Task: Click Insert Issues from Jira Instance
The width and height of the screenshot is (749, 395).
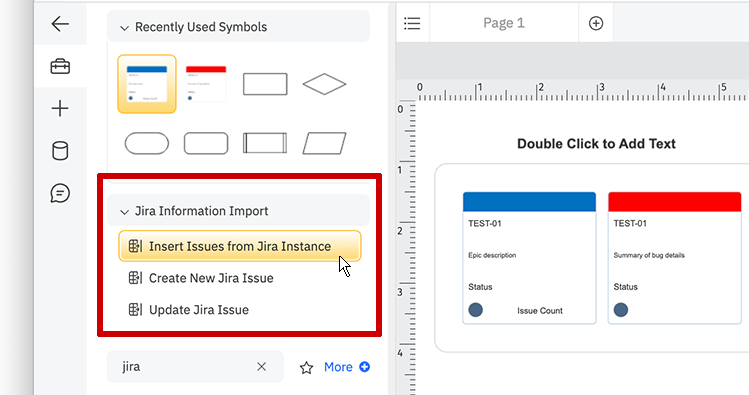Action: 240,246
